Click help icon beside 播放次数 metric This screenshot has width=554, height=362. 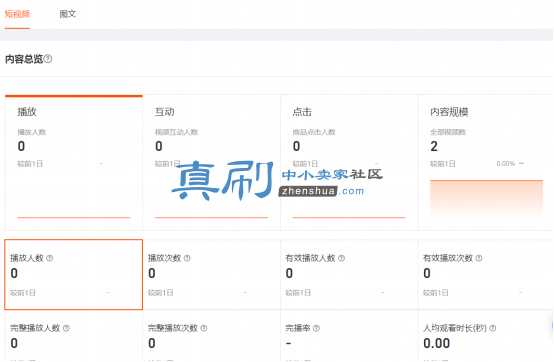coord(187,258)
